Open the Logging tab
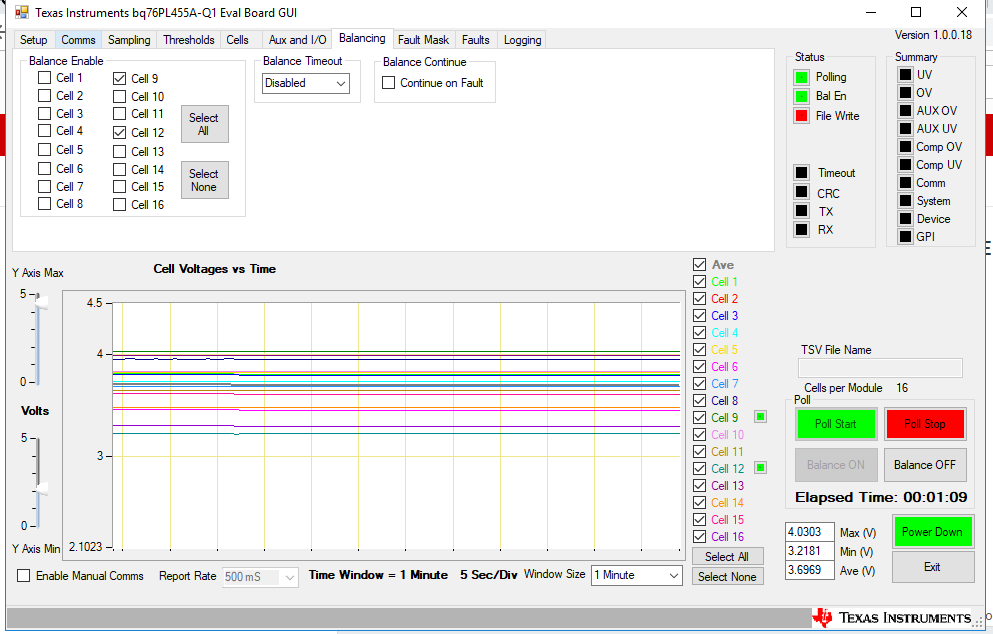The height and width of the screenshot is (634, 993). pyautogui.click(x=522, y=40)
